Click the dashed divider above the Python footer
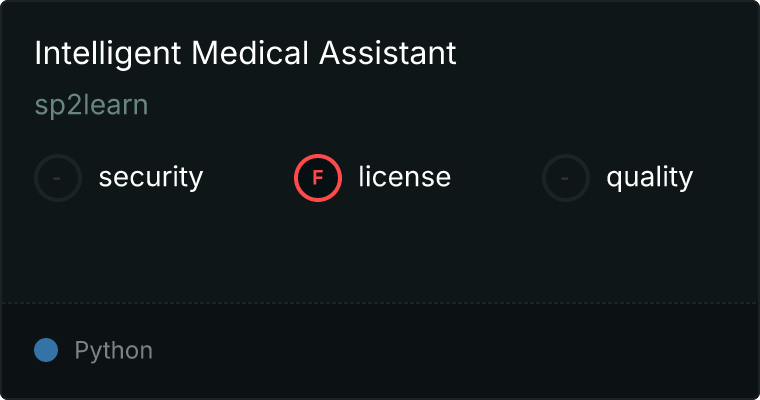The image size is (760, 400). 380,302
